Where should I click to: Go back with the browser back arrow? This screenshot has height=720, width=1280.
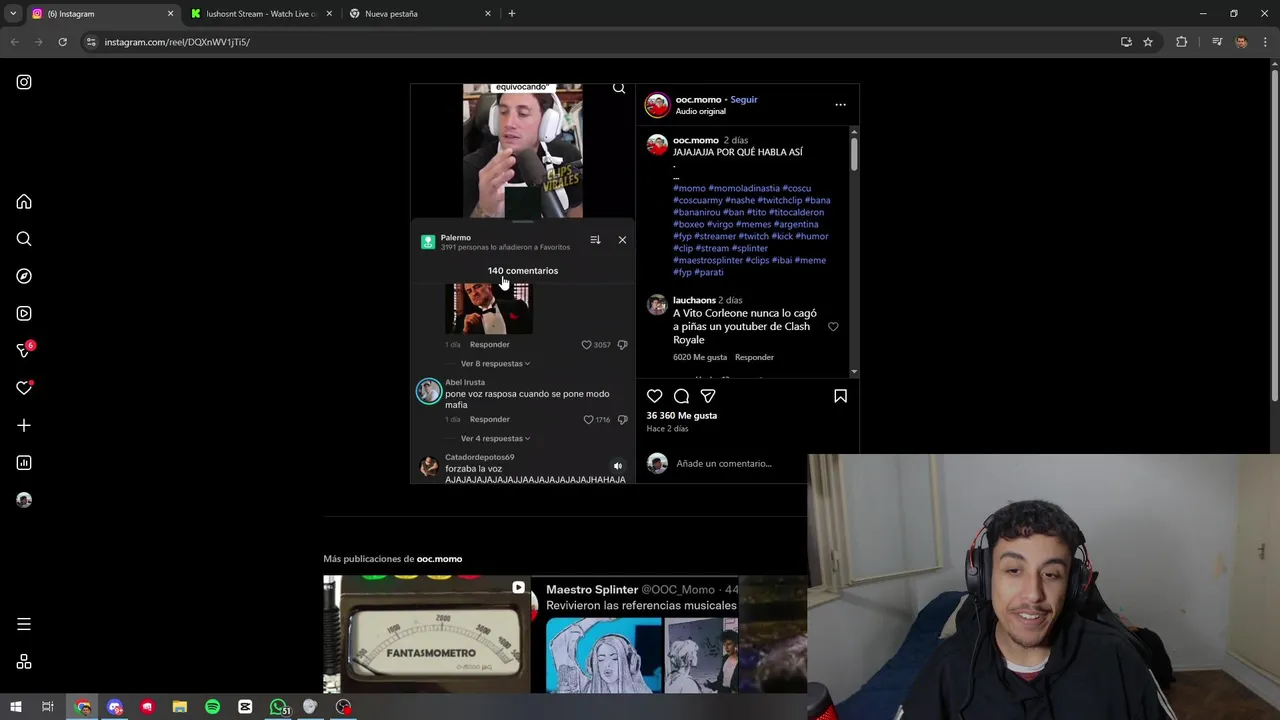[14, 42]
